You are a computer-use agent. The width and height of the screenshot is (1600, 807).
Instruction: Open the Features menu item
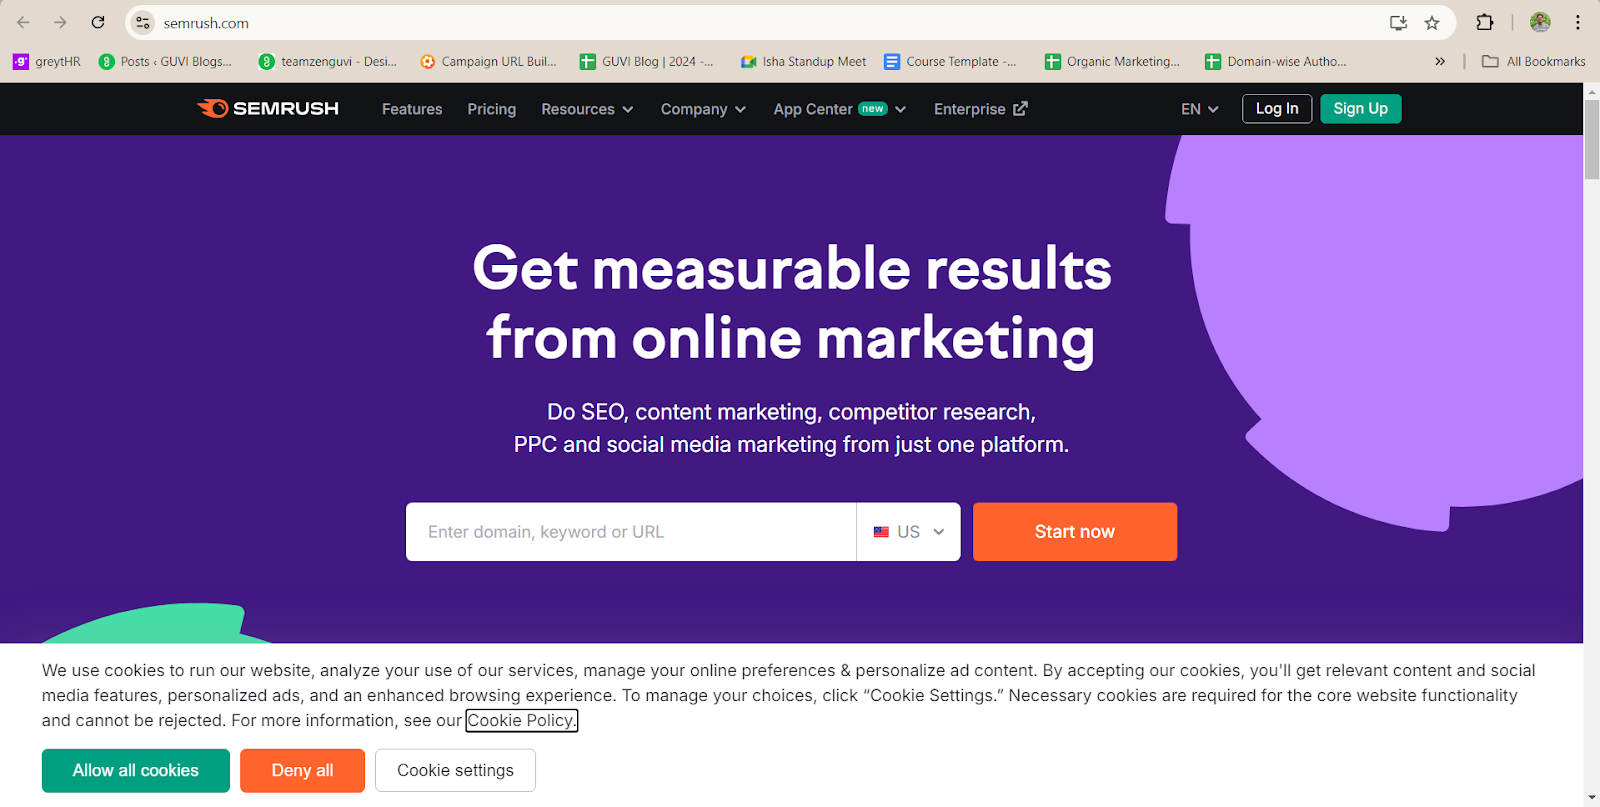coord(412,109)
